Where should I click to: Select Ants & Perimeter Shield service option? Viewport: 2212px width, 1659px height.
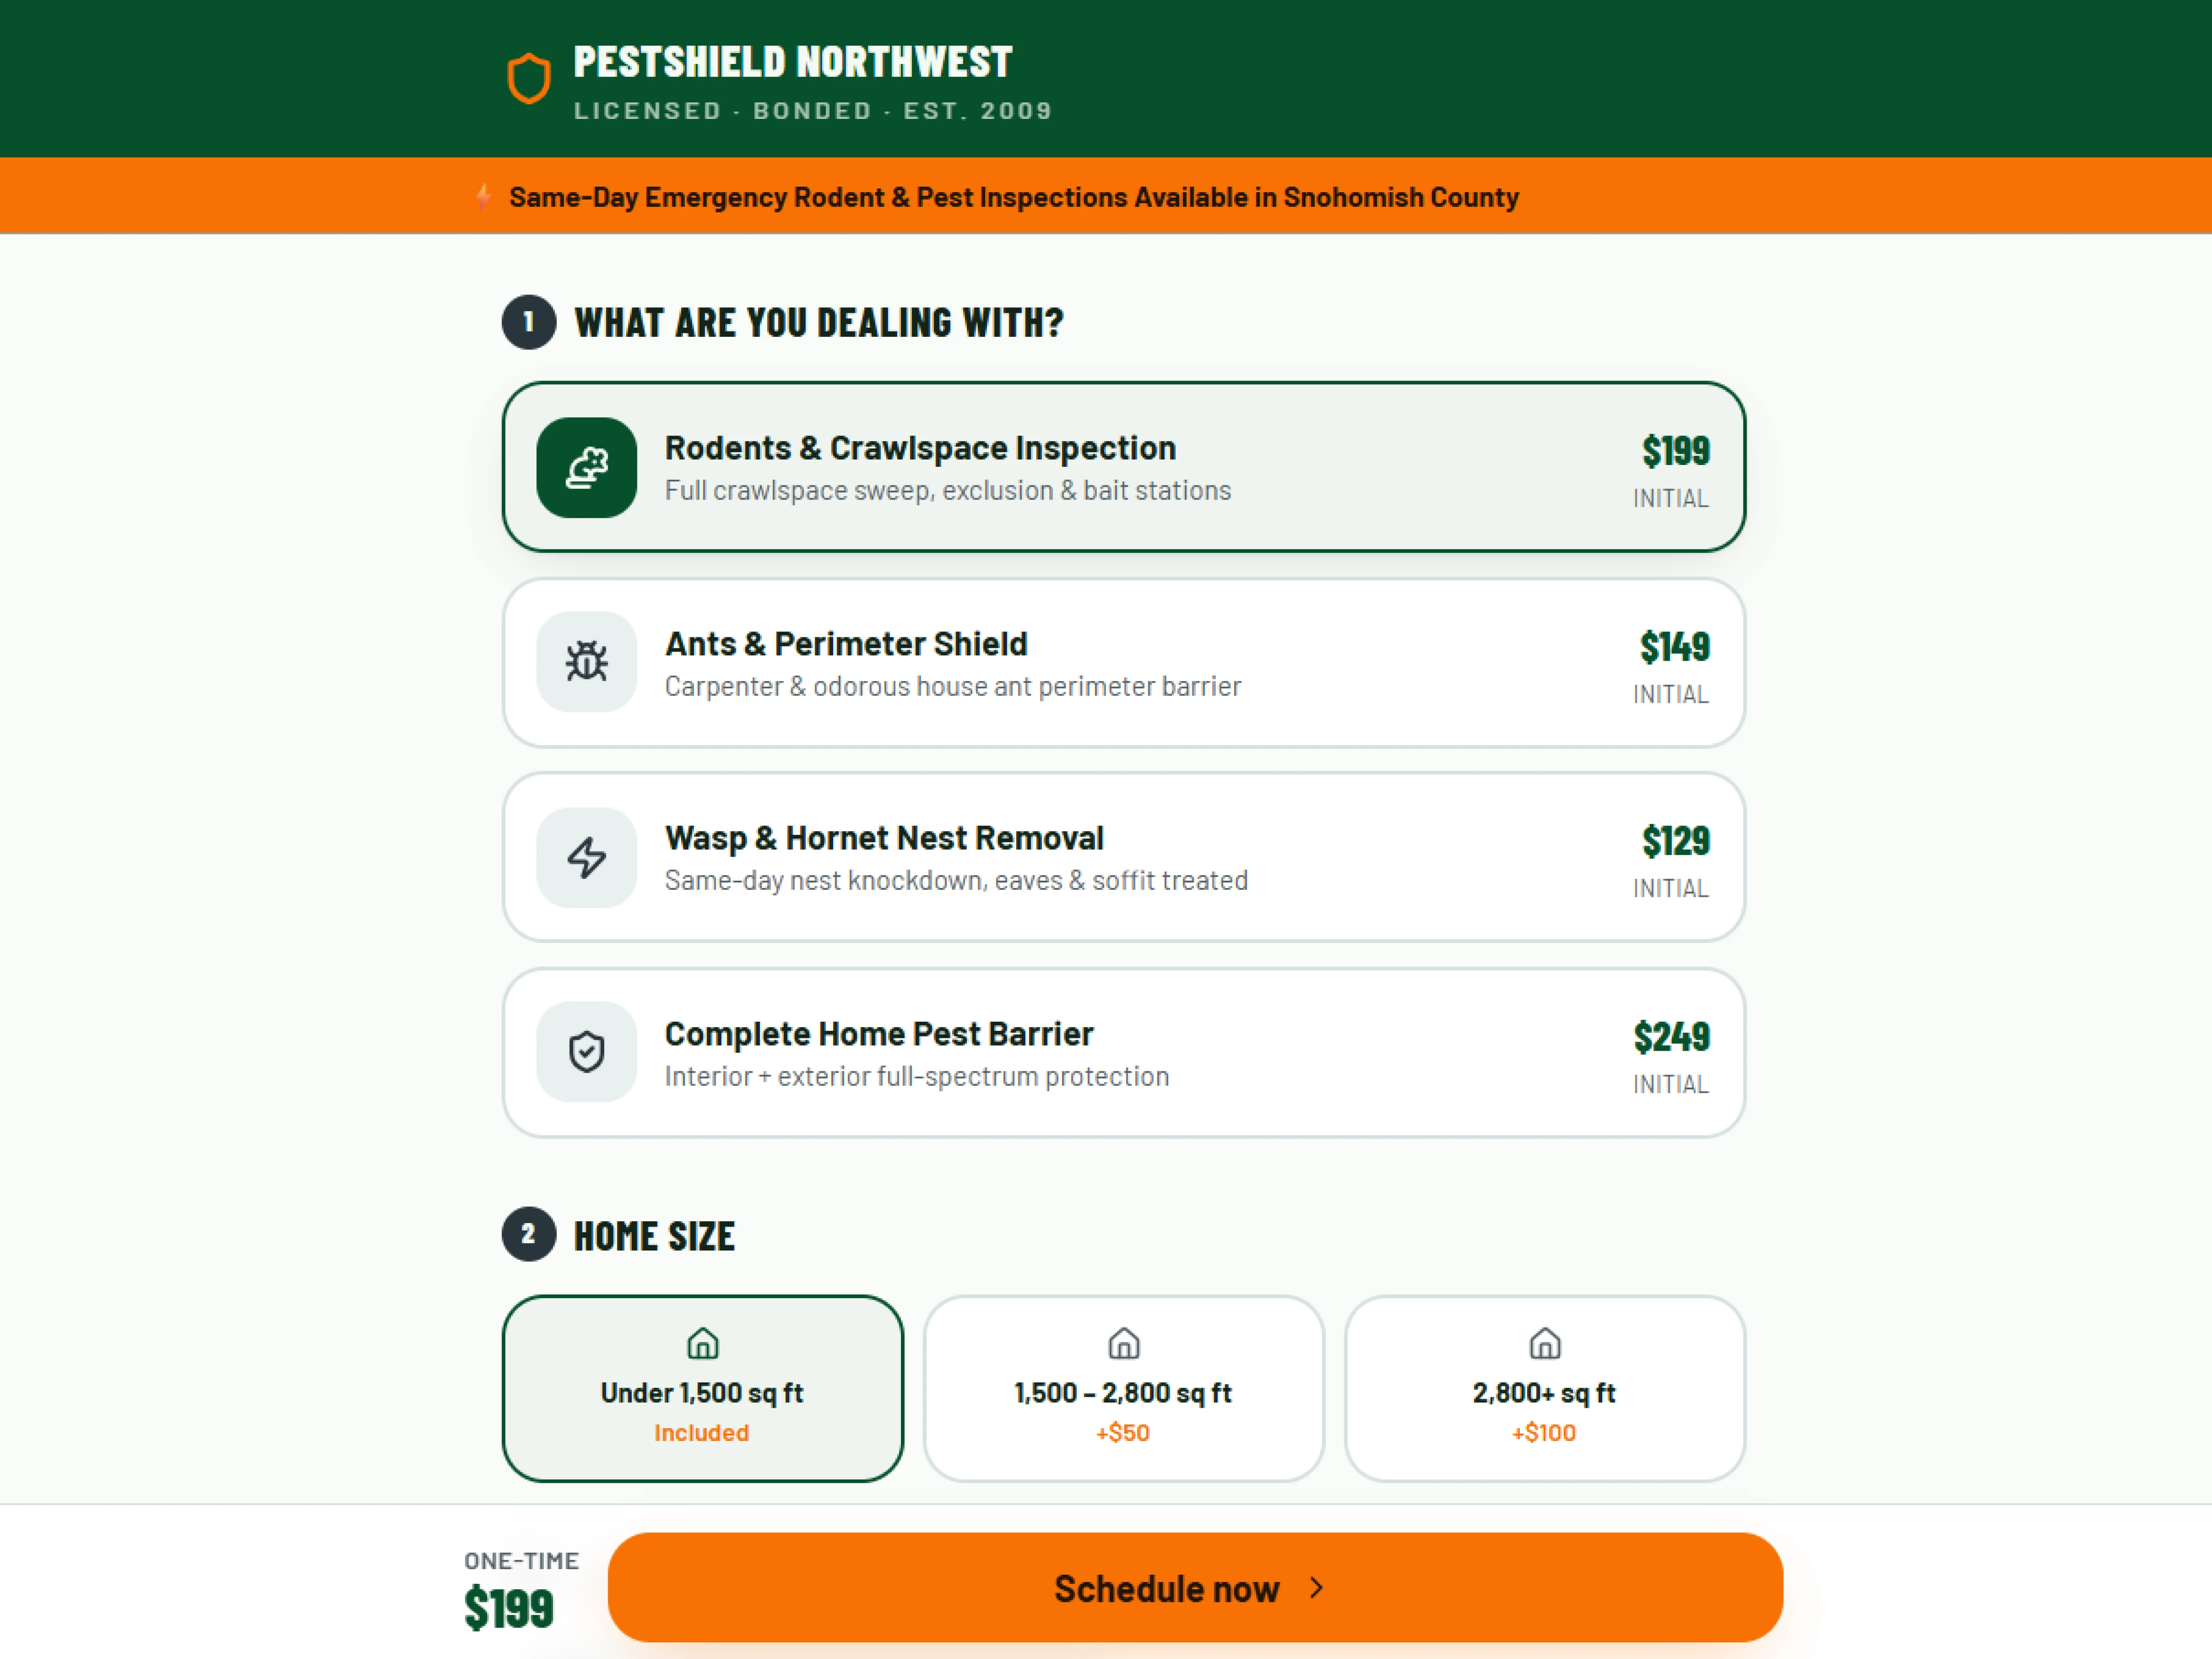click(x=1124, y=662)
